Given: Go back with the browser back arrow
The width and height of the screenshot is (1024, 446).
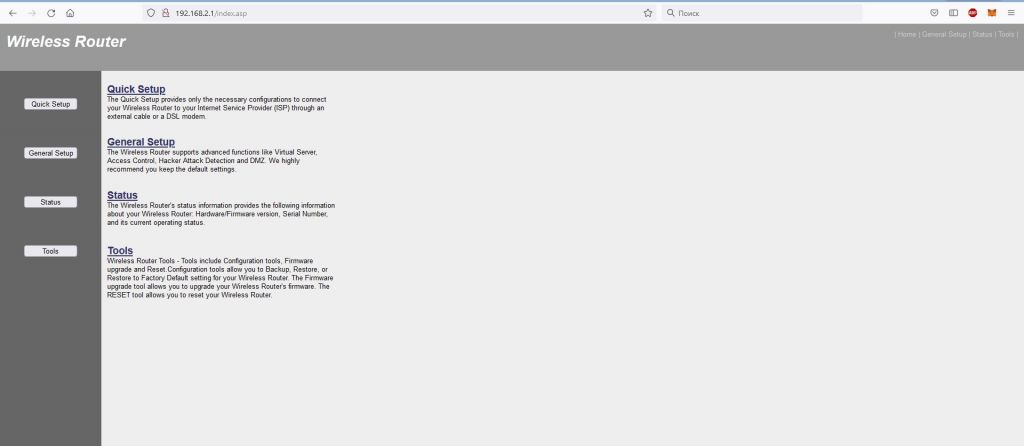Looking at the screenshot, I should pos(12,13).
